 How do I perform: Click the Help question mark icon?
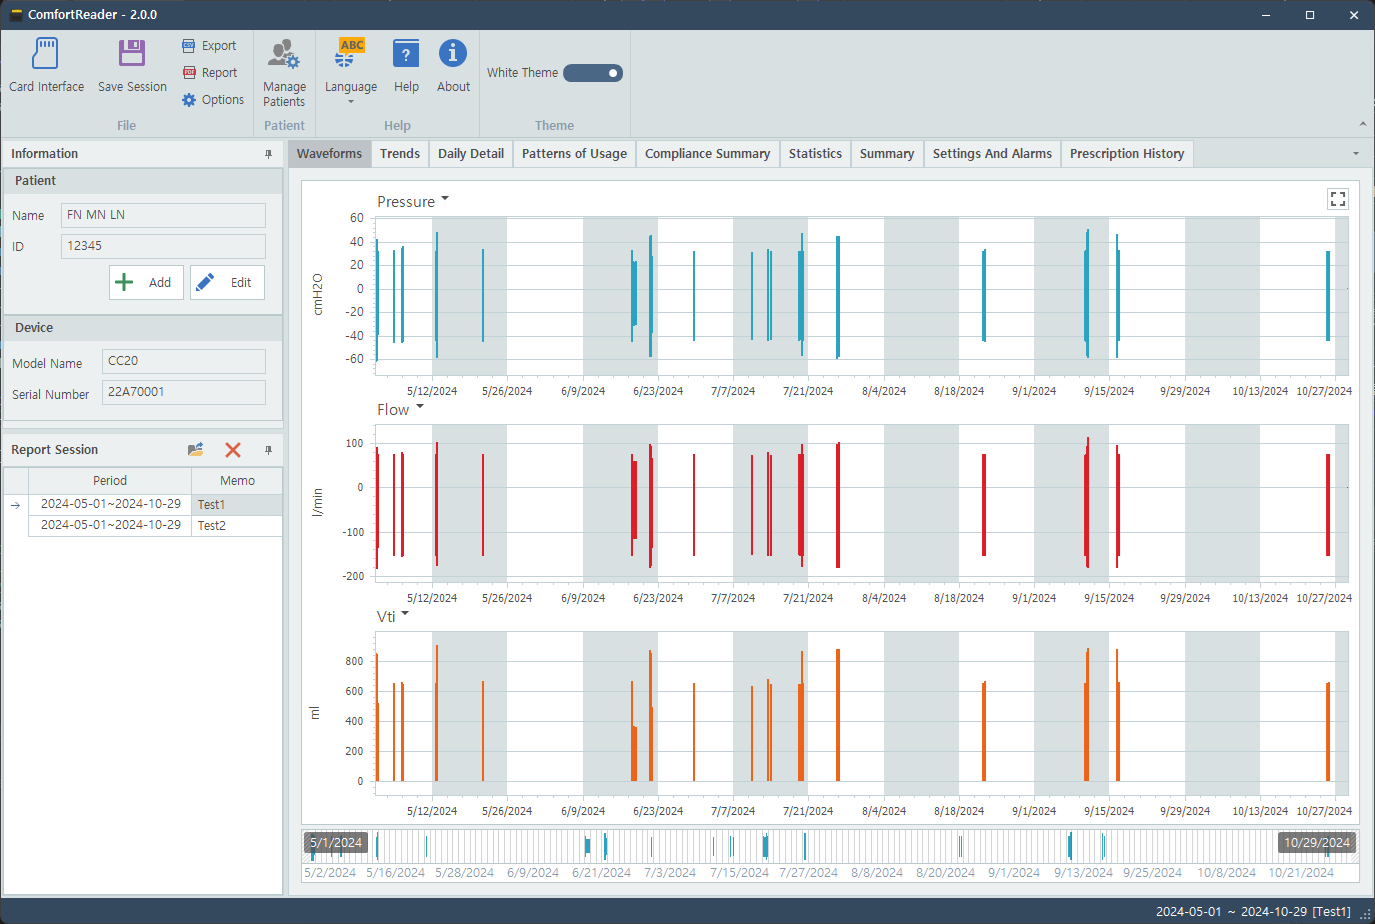pyautogui.click(x=406, y=54)
